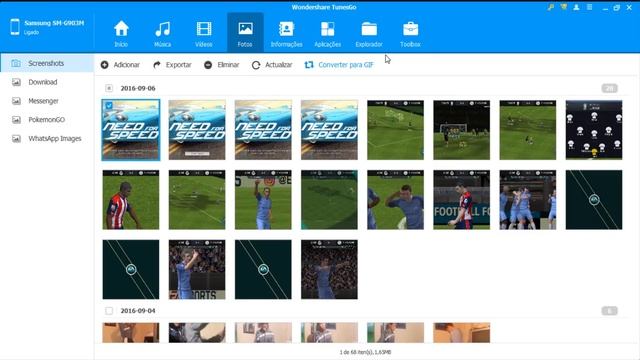This screenshot has width=640, height=360.
Task: Select the Fotos tab
Action: coord(245,33)
